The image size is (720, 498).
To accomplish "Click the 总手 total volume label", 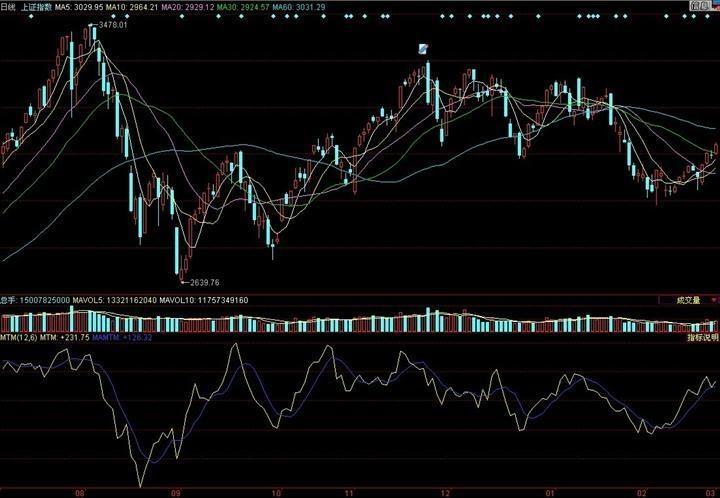I will 9,300.
